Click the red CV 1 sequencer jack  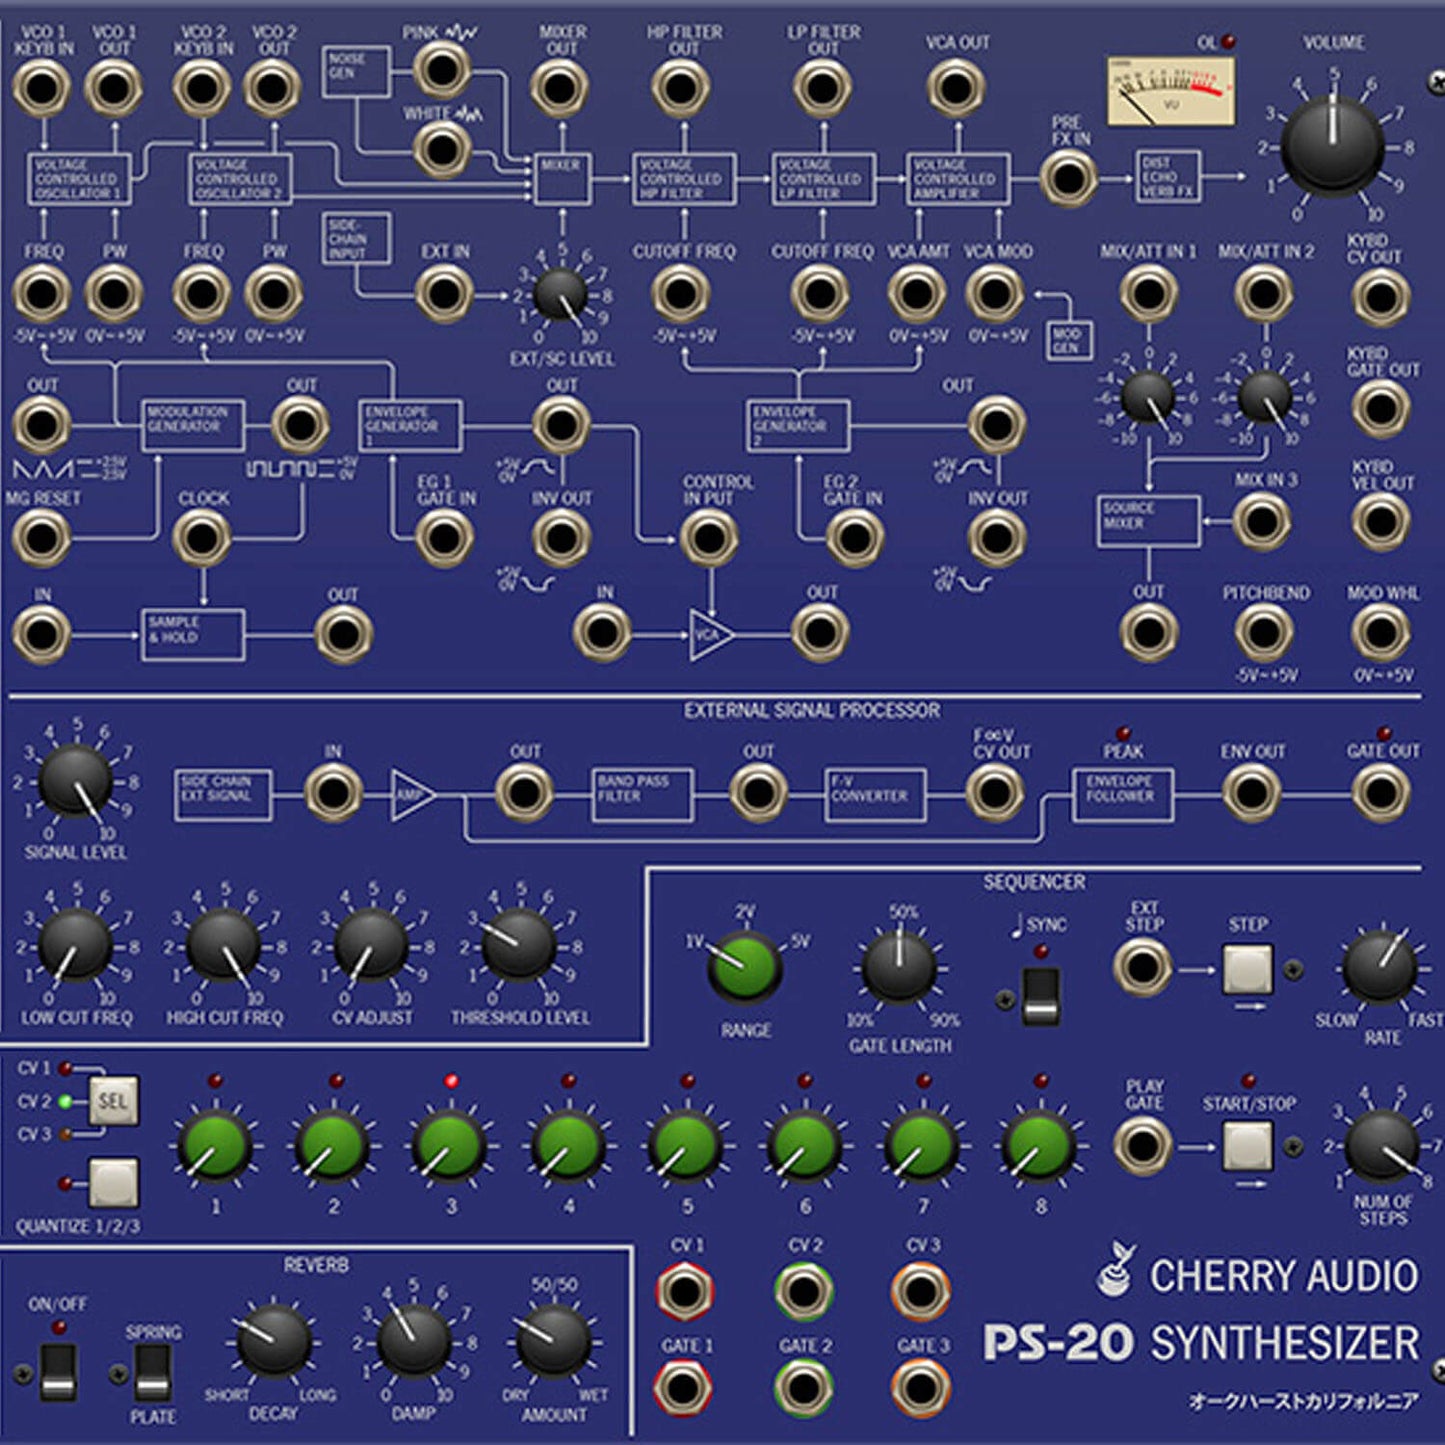point(684,1291)
